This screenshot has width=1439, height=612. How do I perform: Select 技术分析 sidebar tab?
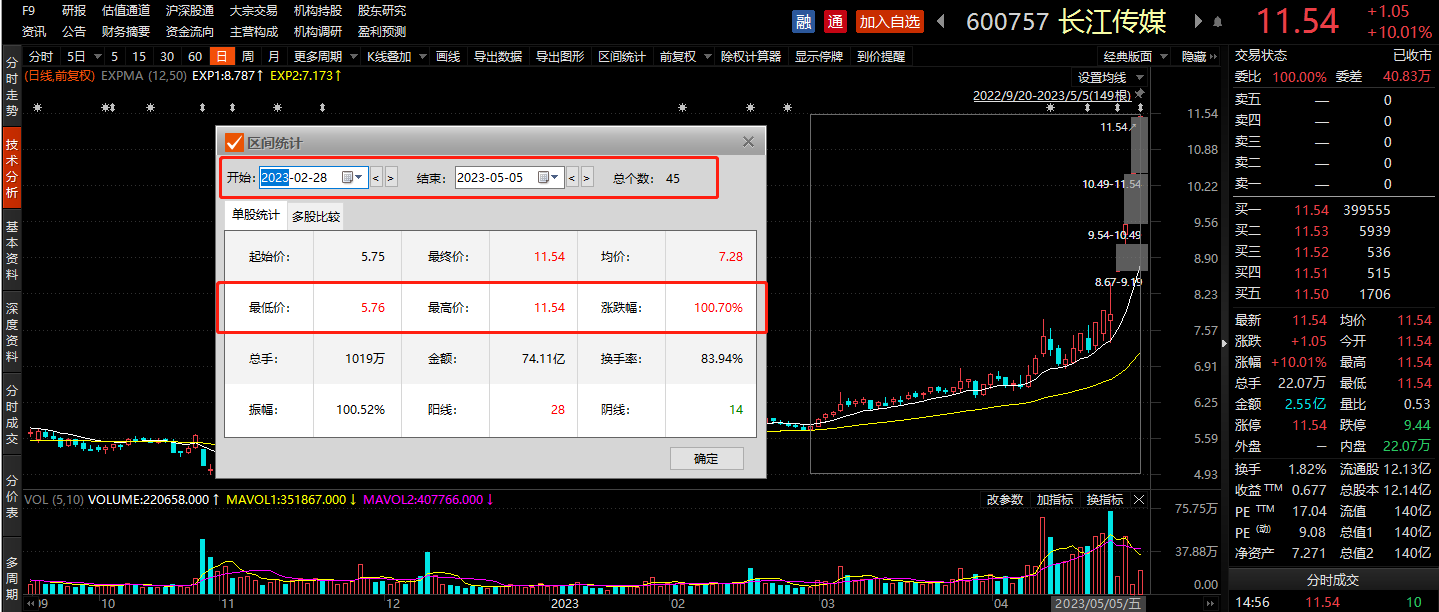click(12, 167)
